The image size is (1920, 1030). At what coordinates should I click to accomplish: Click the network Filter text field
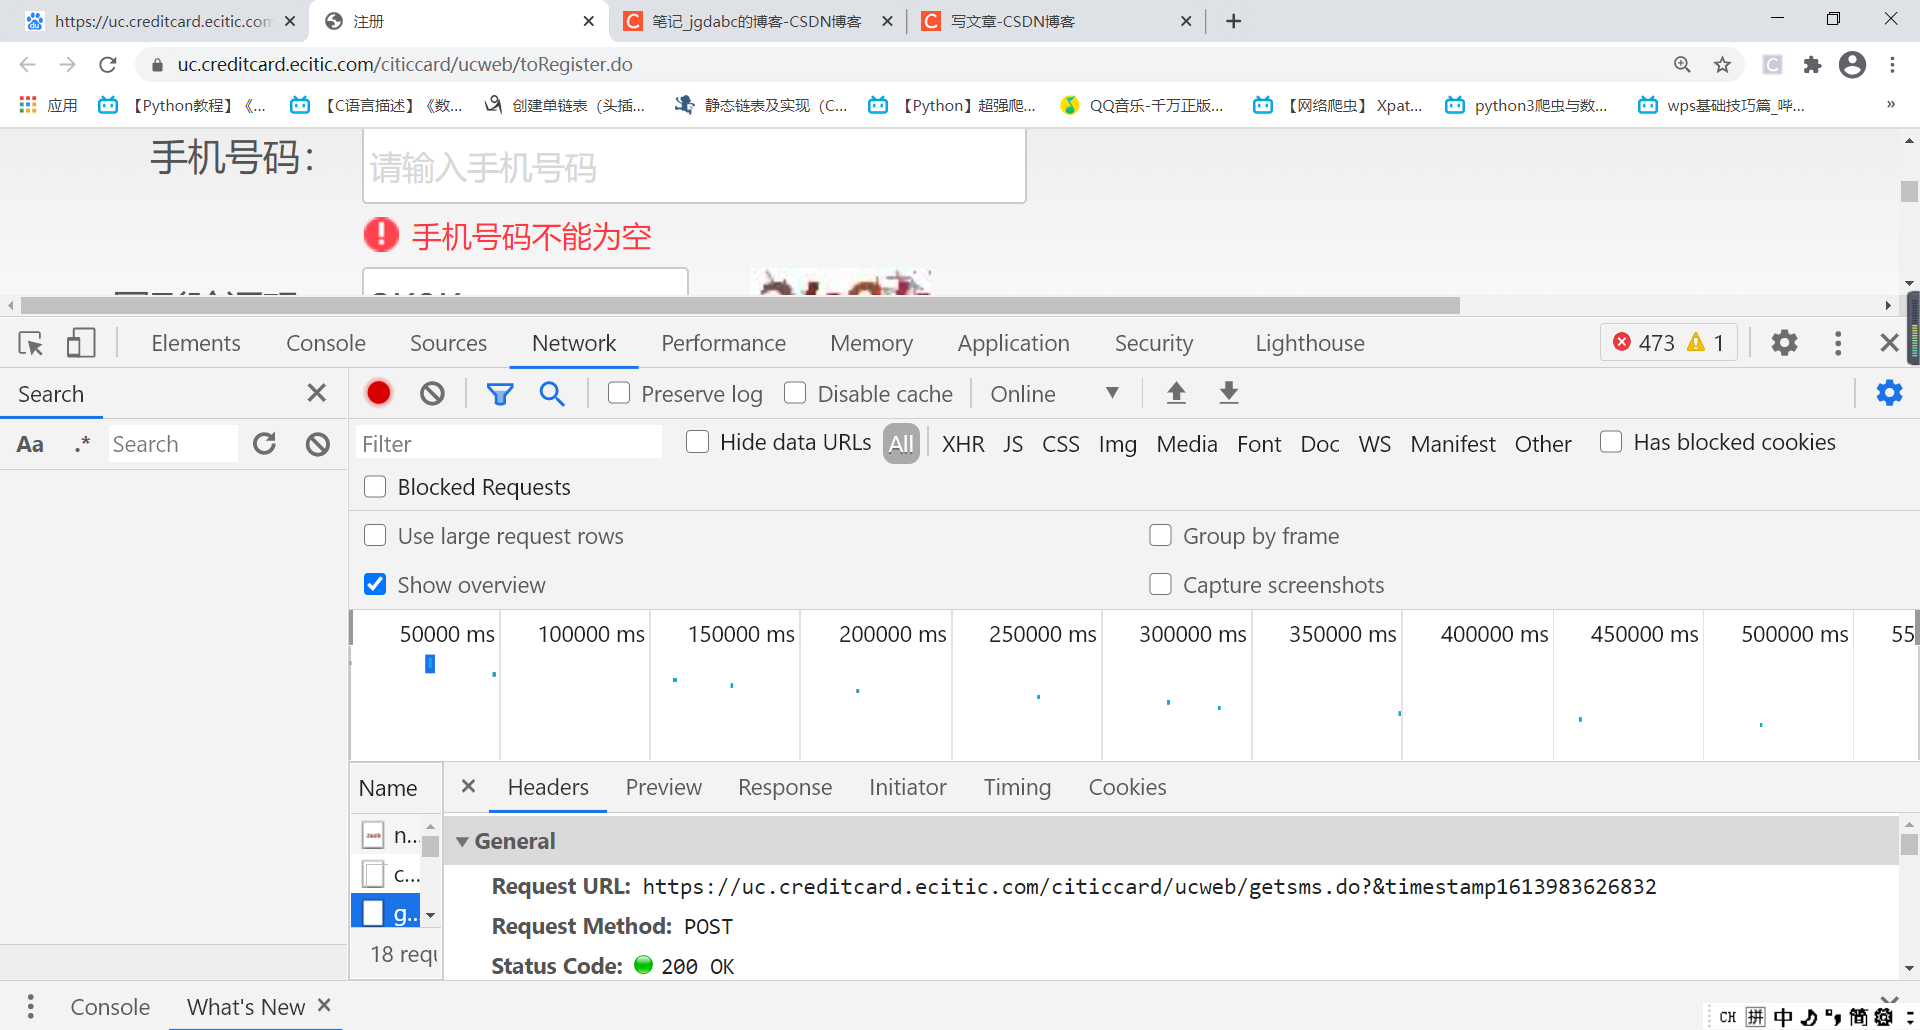(x=509, y=443)
